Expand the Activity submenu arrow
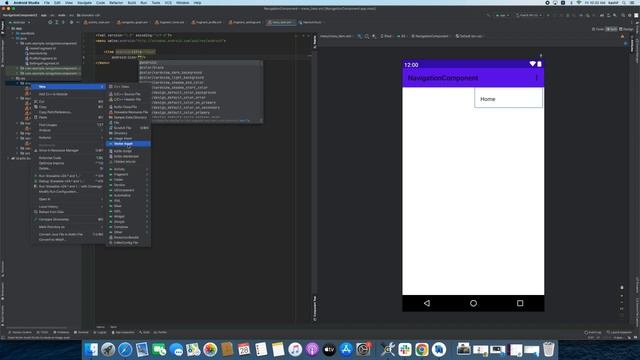 [x=147, y=169]
